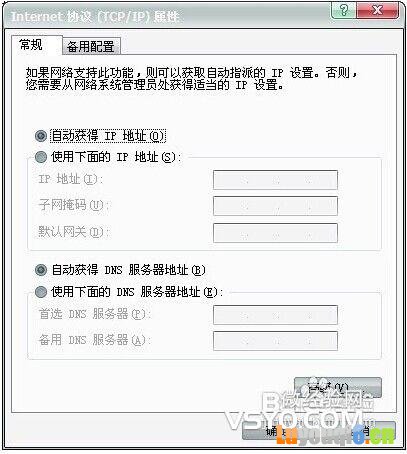
Task: Click the 默认网关 input box
Action: pos(275,233)
